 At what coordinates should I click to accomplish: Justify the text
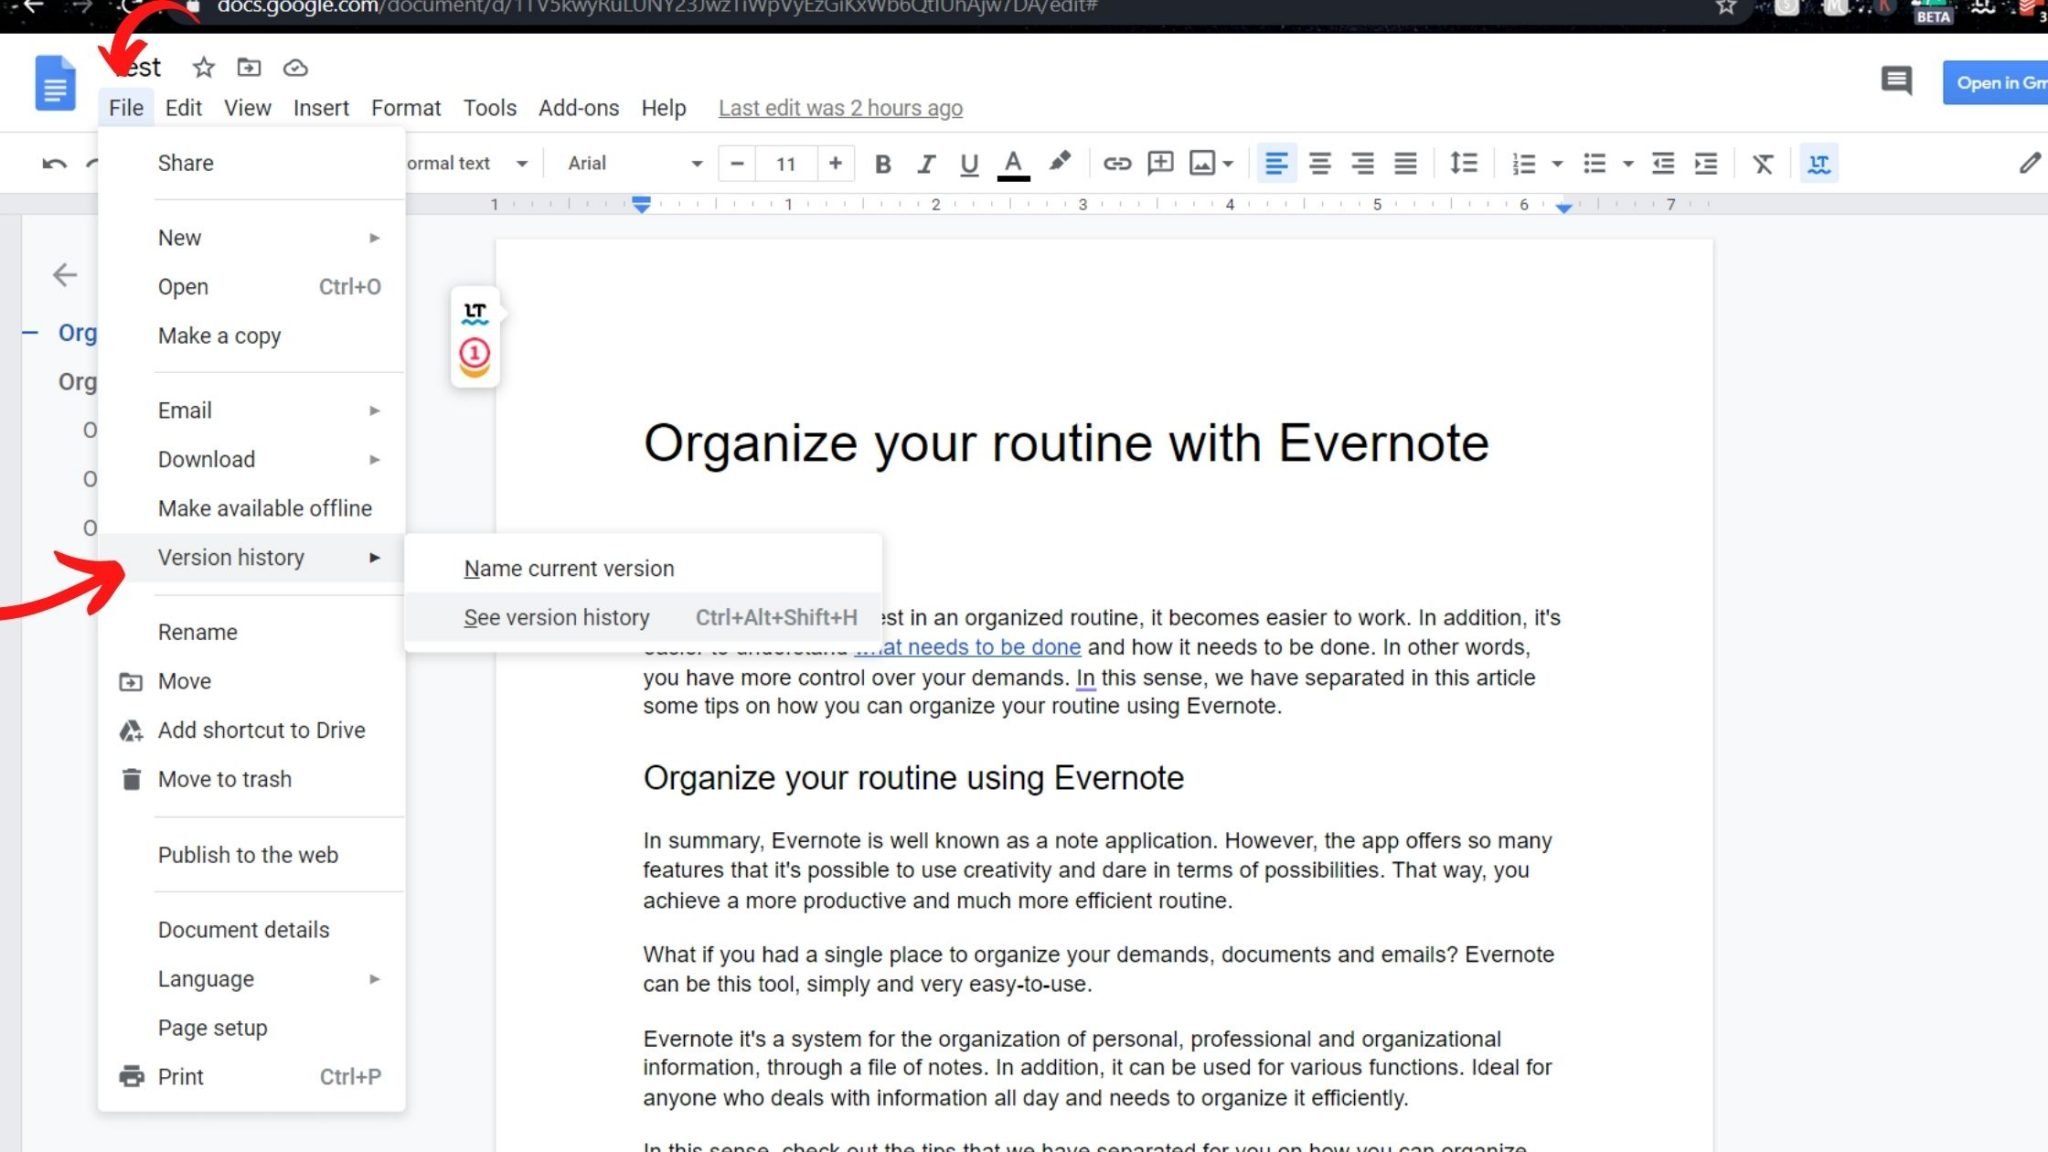(1405, 163)
